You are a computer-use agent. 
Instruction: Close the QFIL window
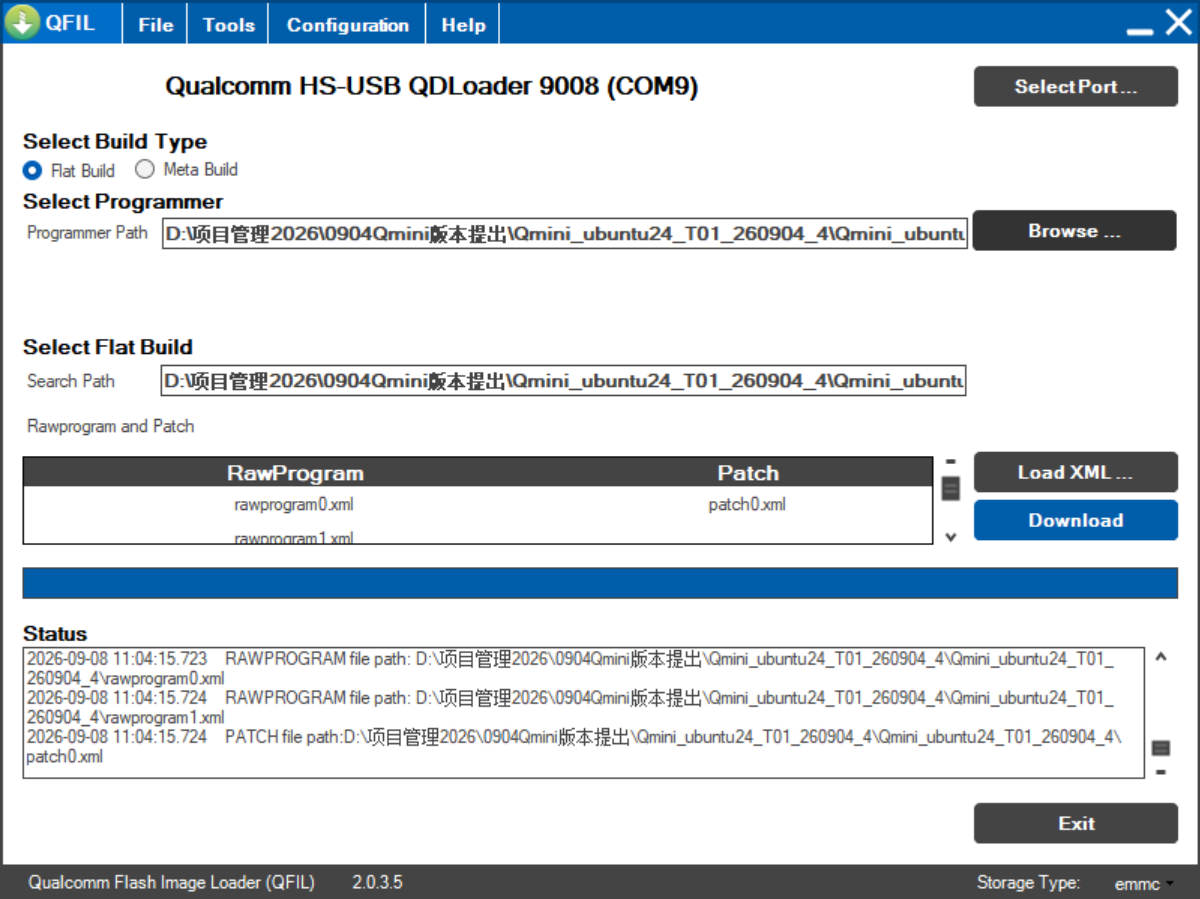coord(1178,23)
